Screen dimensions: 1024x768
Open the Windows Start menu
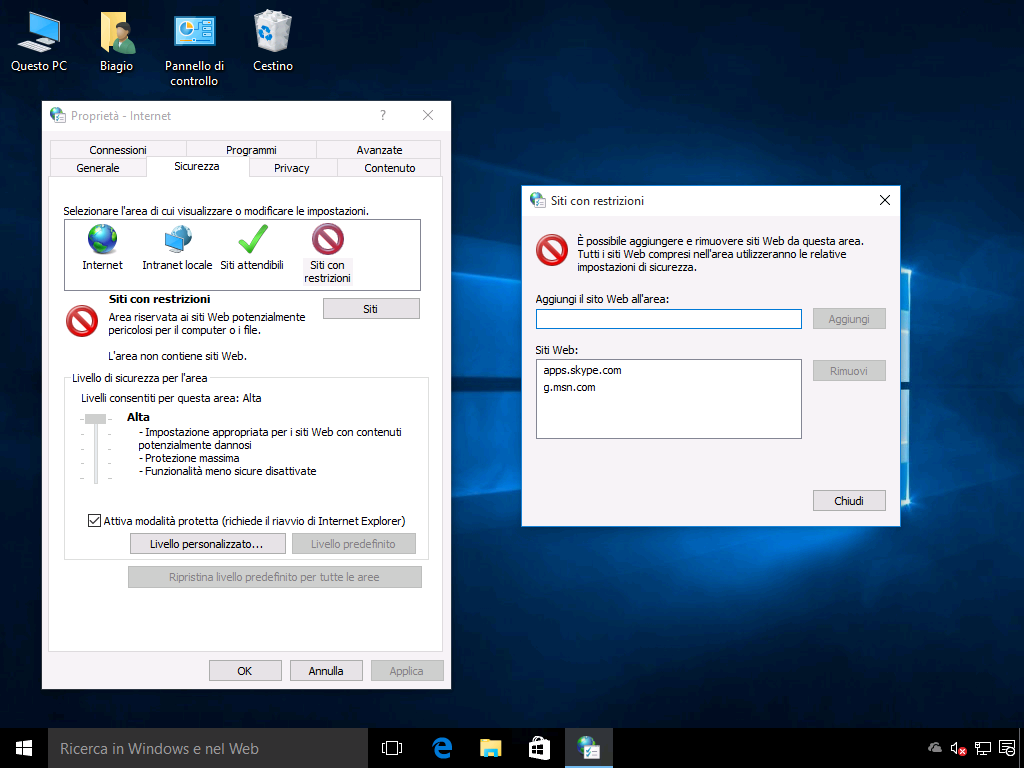24,748
